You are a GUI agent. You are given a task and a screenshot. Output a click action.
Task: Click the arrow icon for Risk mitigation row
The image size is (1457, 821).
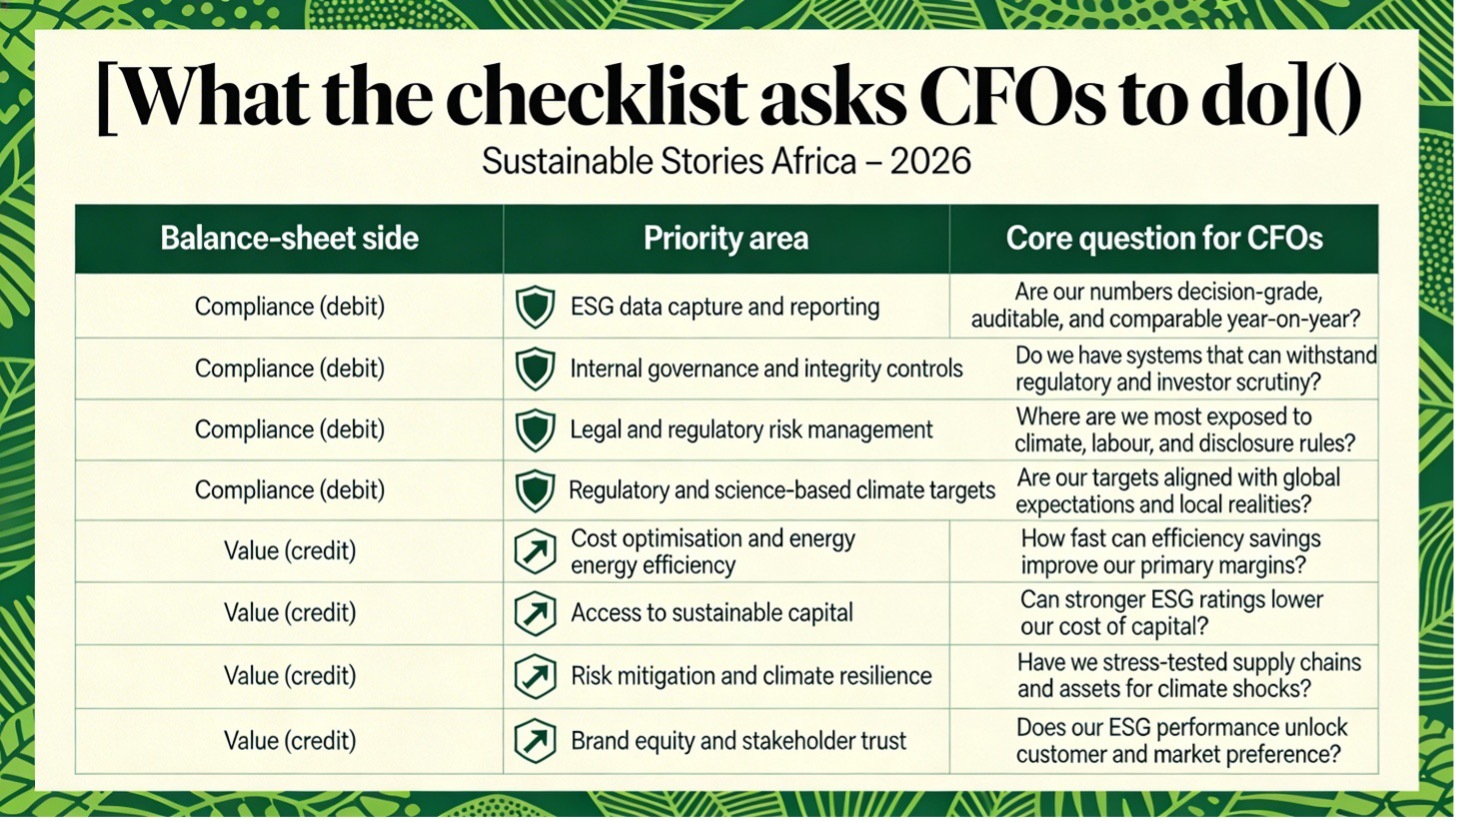pos(535,676)
